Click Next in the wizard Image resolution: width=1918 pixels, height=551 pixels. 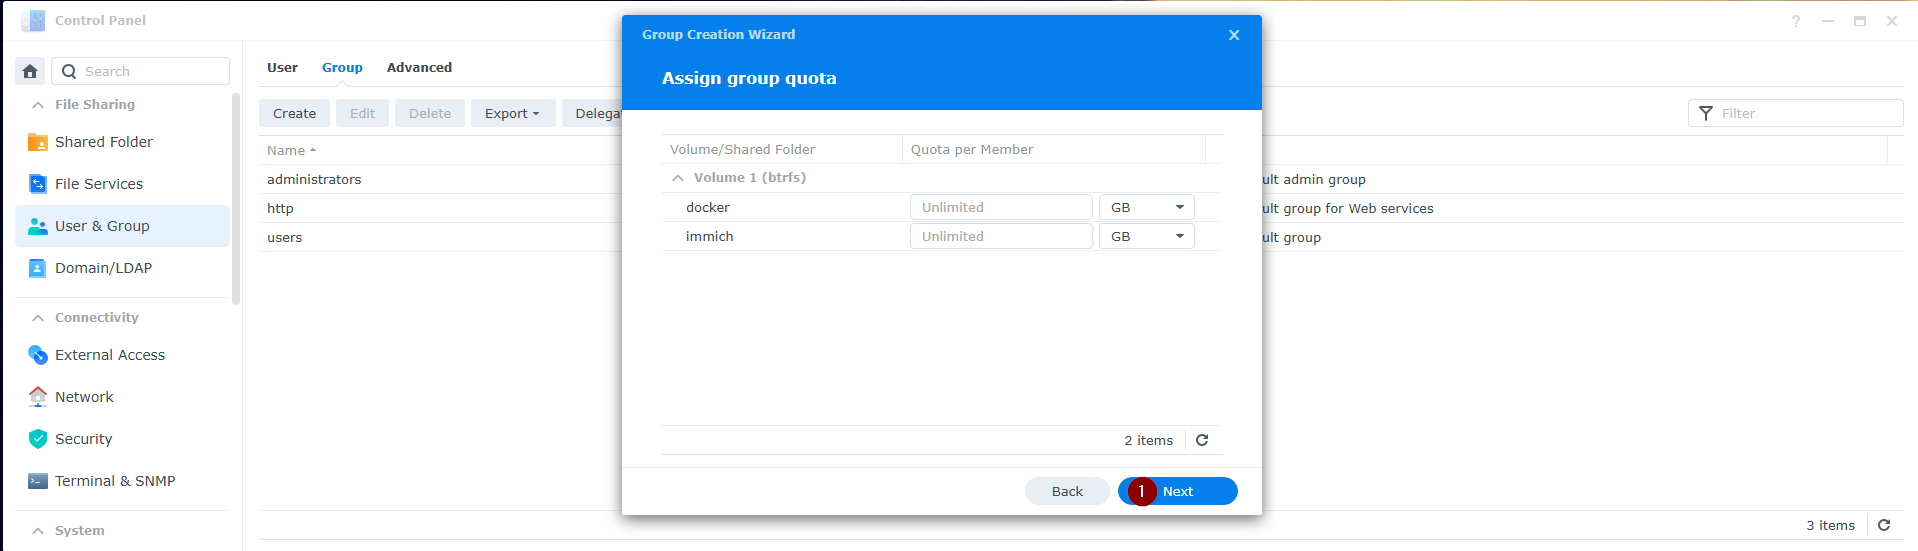click(1178, 491)
